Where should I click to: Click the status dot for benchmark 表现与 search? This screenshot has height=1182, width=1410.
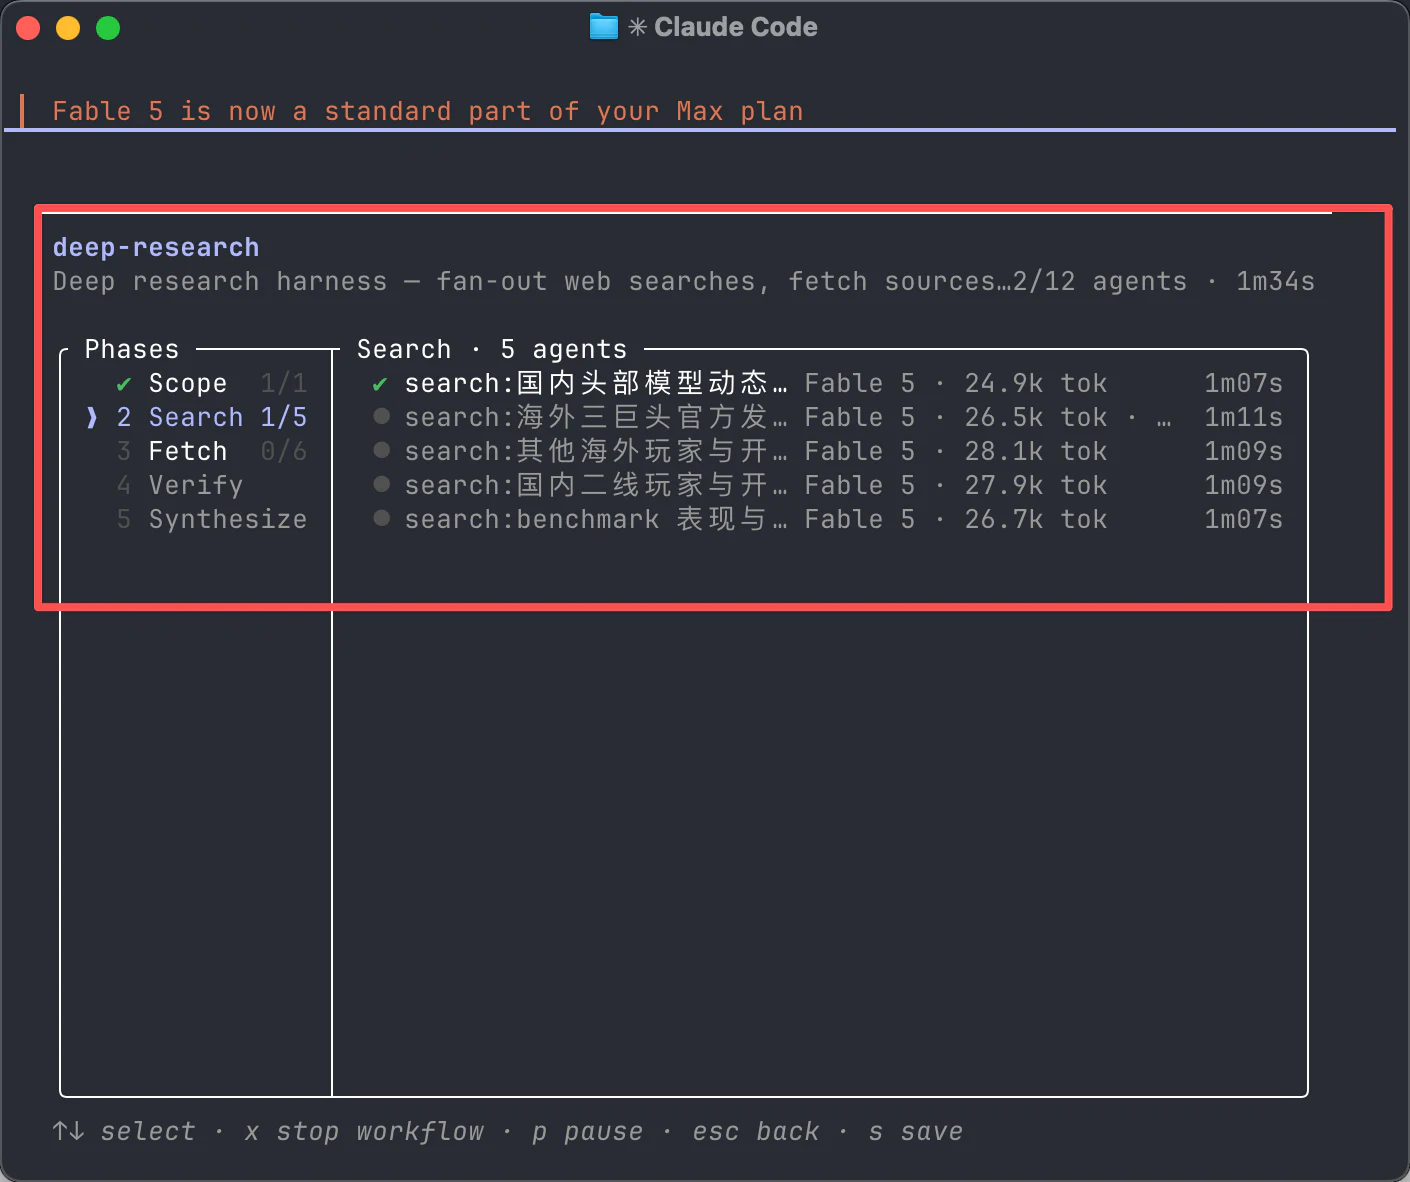(x=381, y=519)
